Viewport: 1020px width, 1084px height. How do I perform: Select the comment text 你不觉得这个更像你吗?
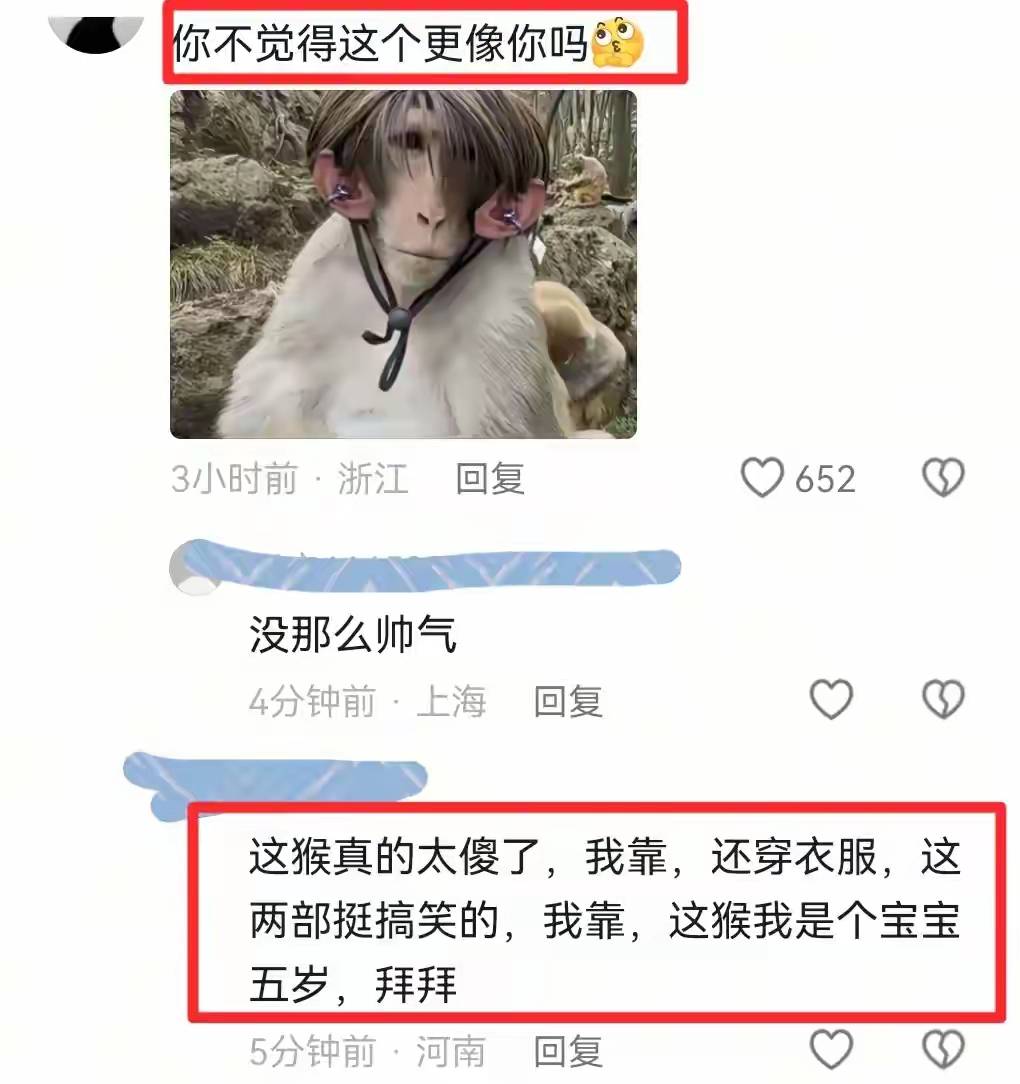click(x=380, y=43)
